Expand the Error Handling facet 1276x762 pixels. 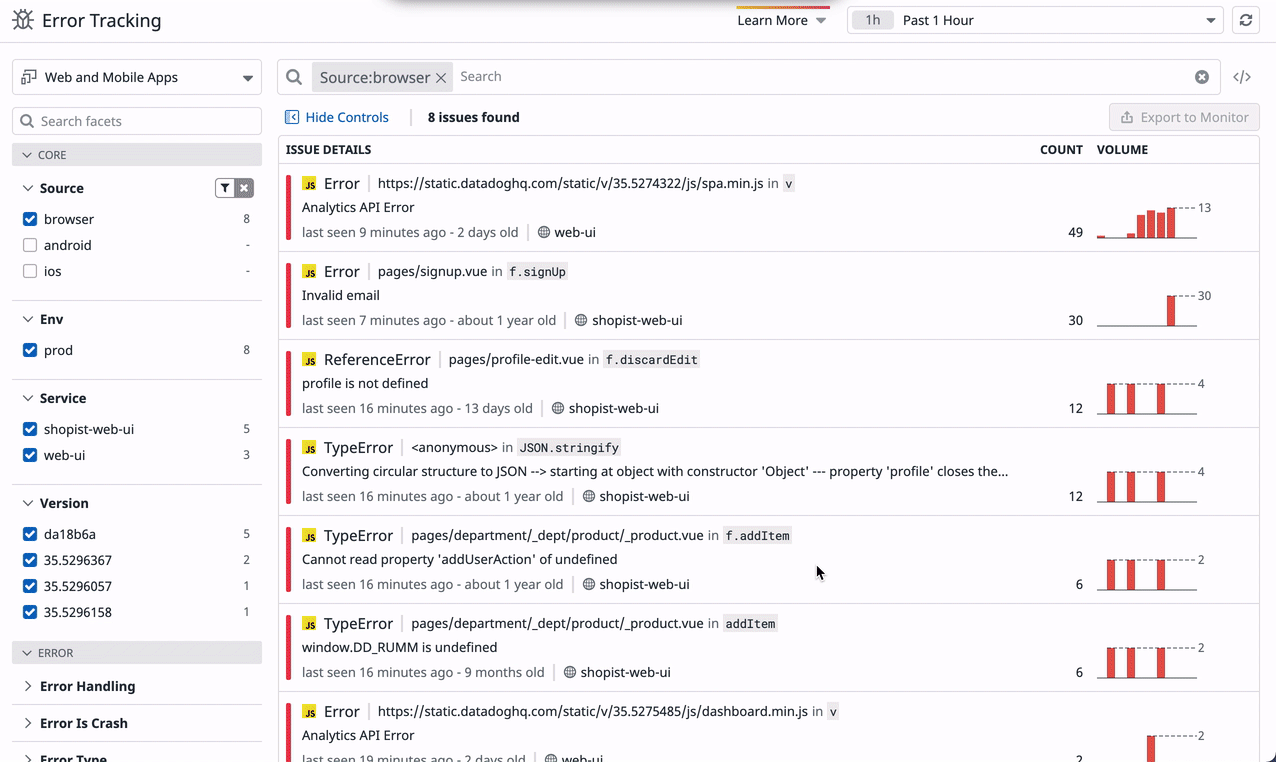88,686
